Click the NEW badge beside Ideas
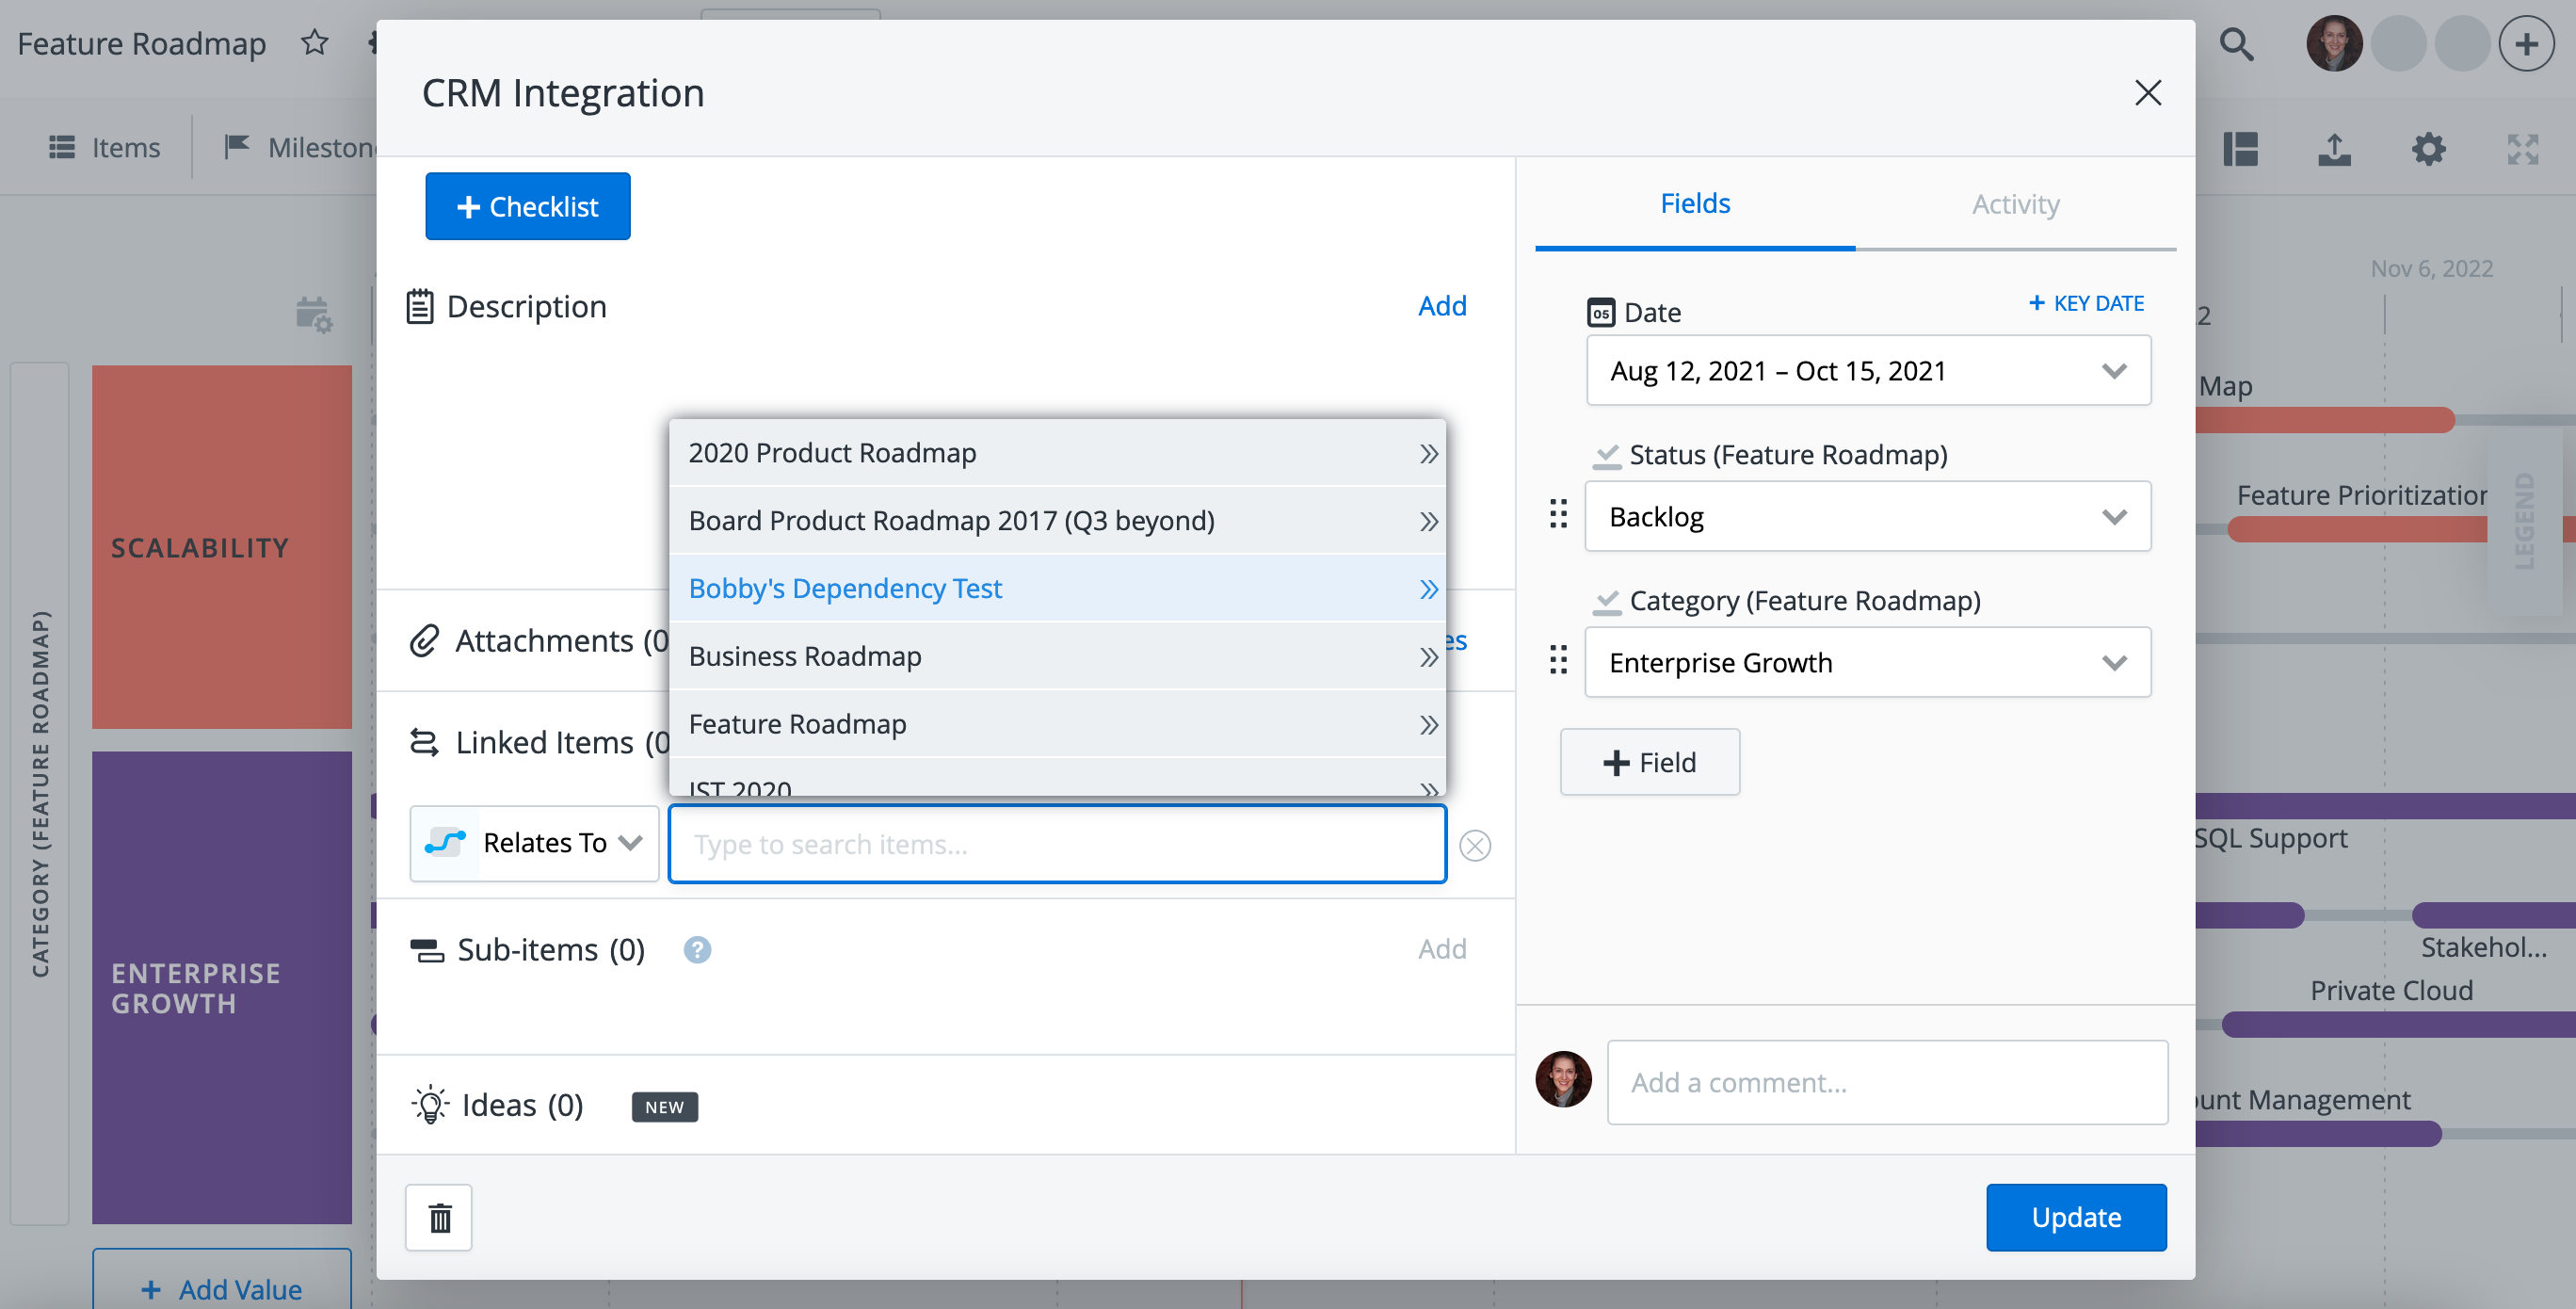Image resolution: width=2576 pixels, height=1309 pixels. [x=665, y=1107]
